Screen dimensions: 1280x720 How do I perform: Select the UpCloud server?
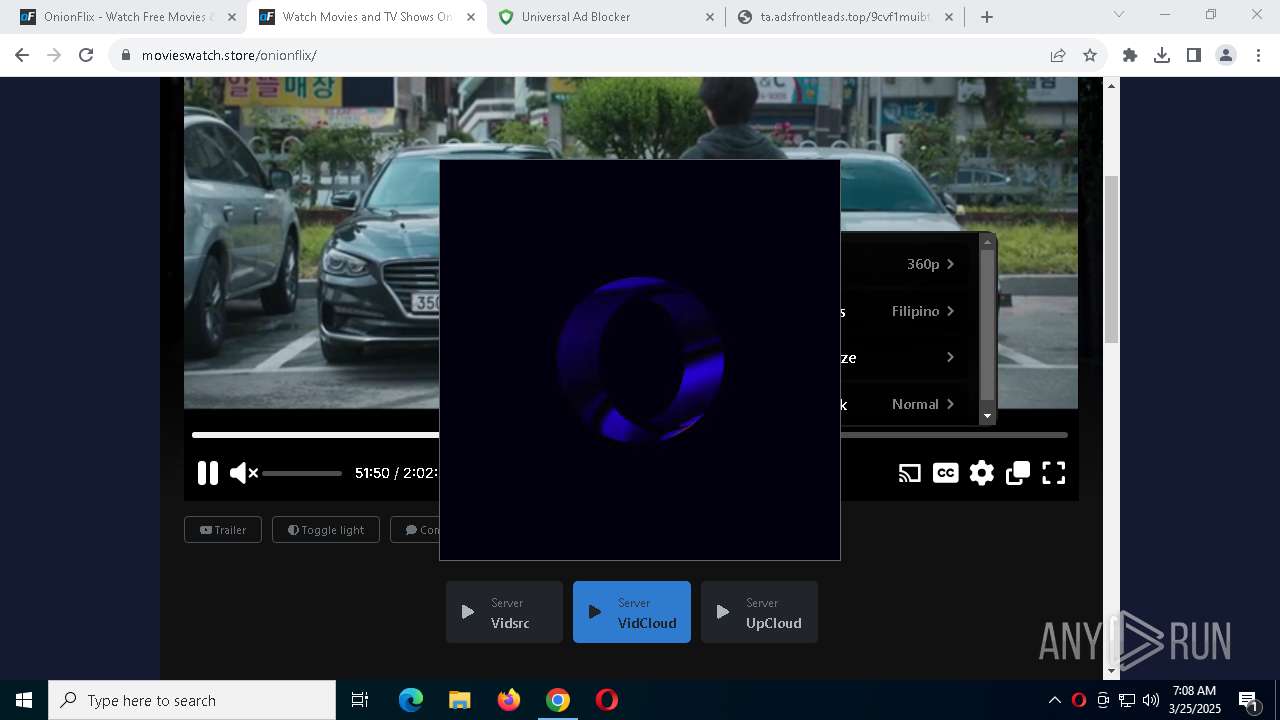[x=759, y=612]
